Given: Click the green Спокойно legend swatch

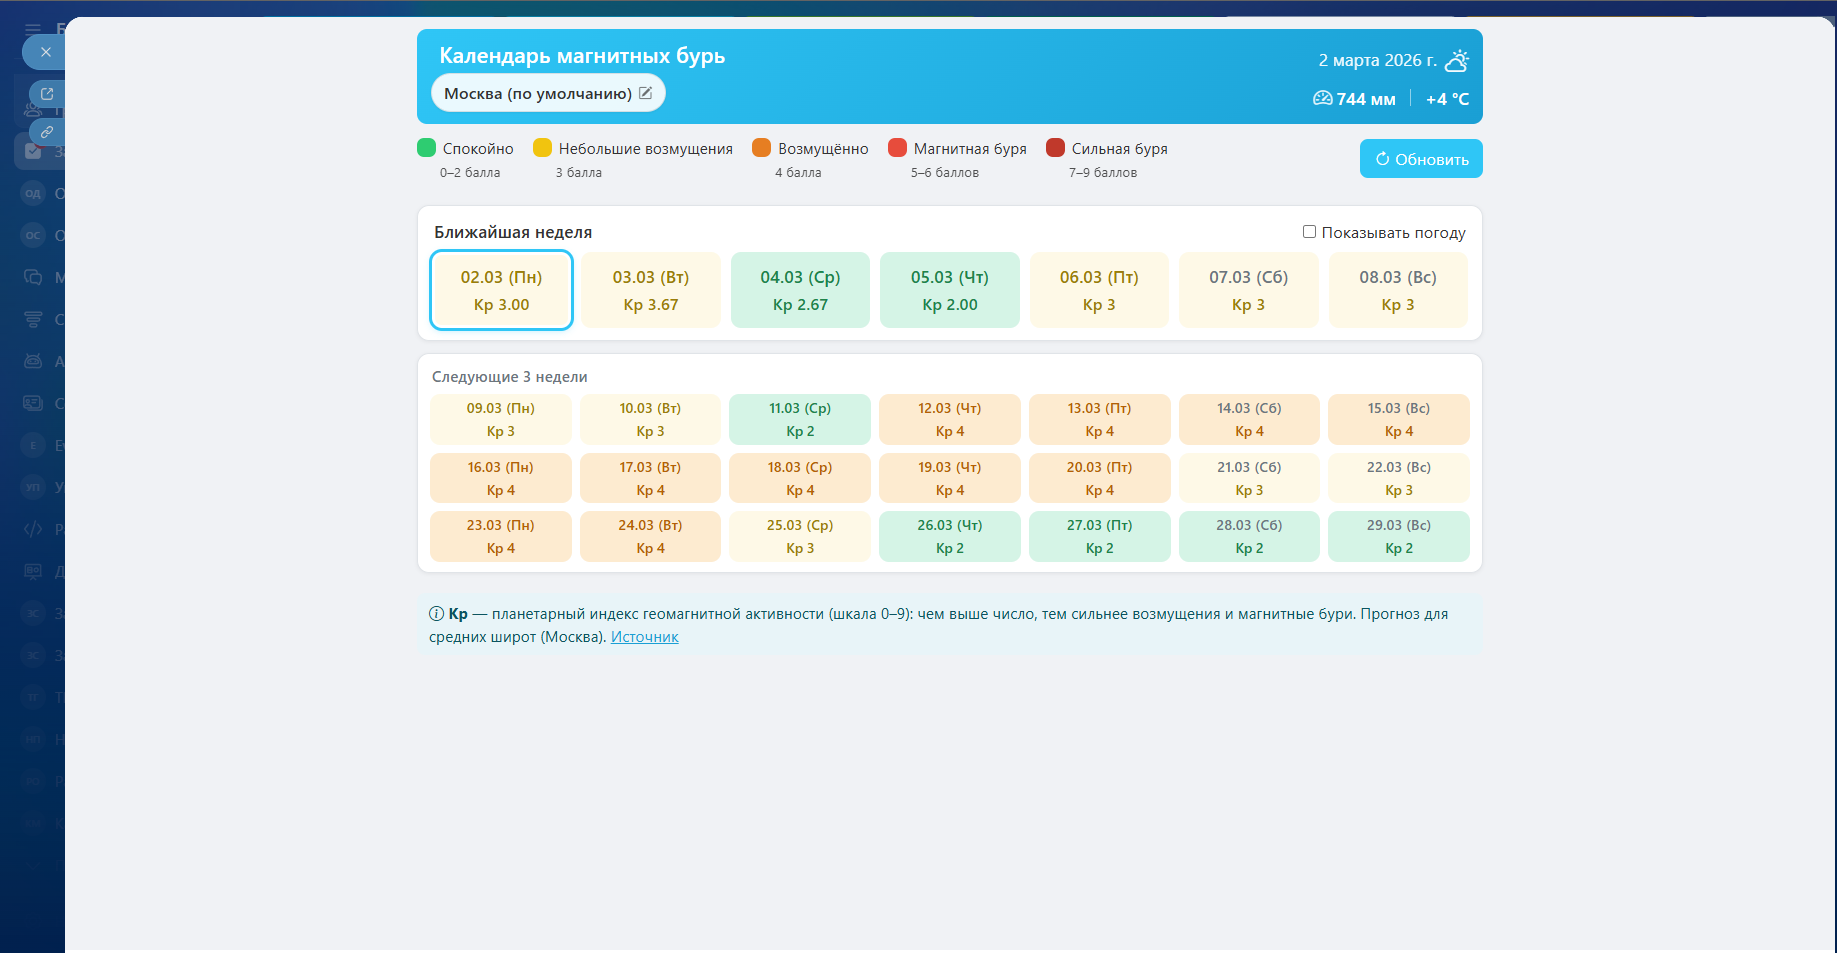Looking at the screenshot, I should click(427, 148).
